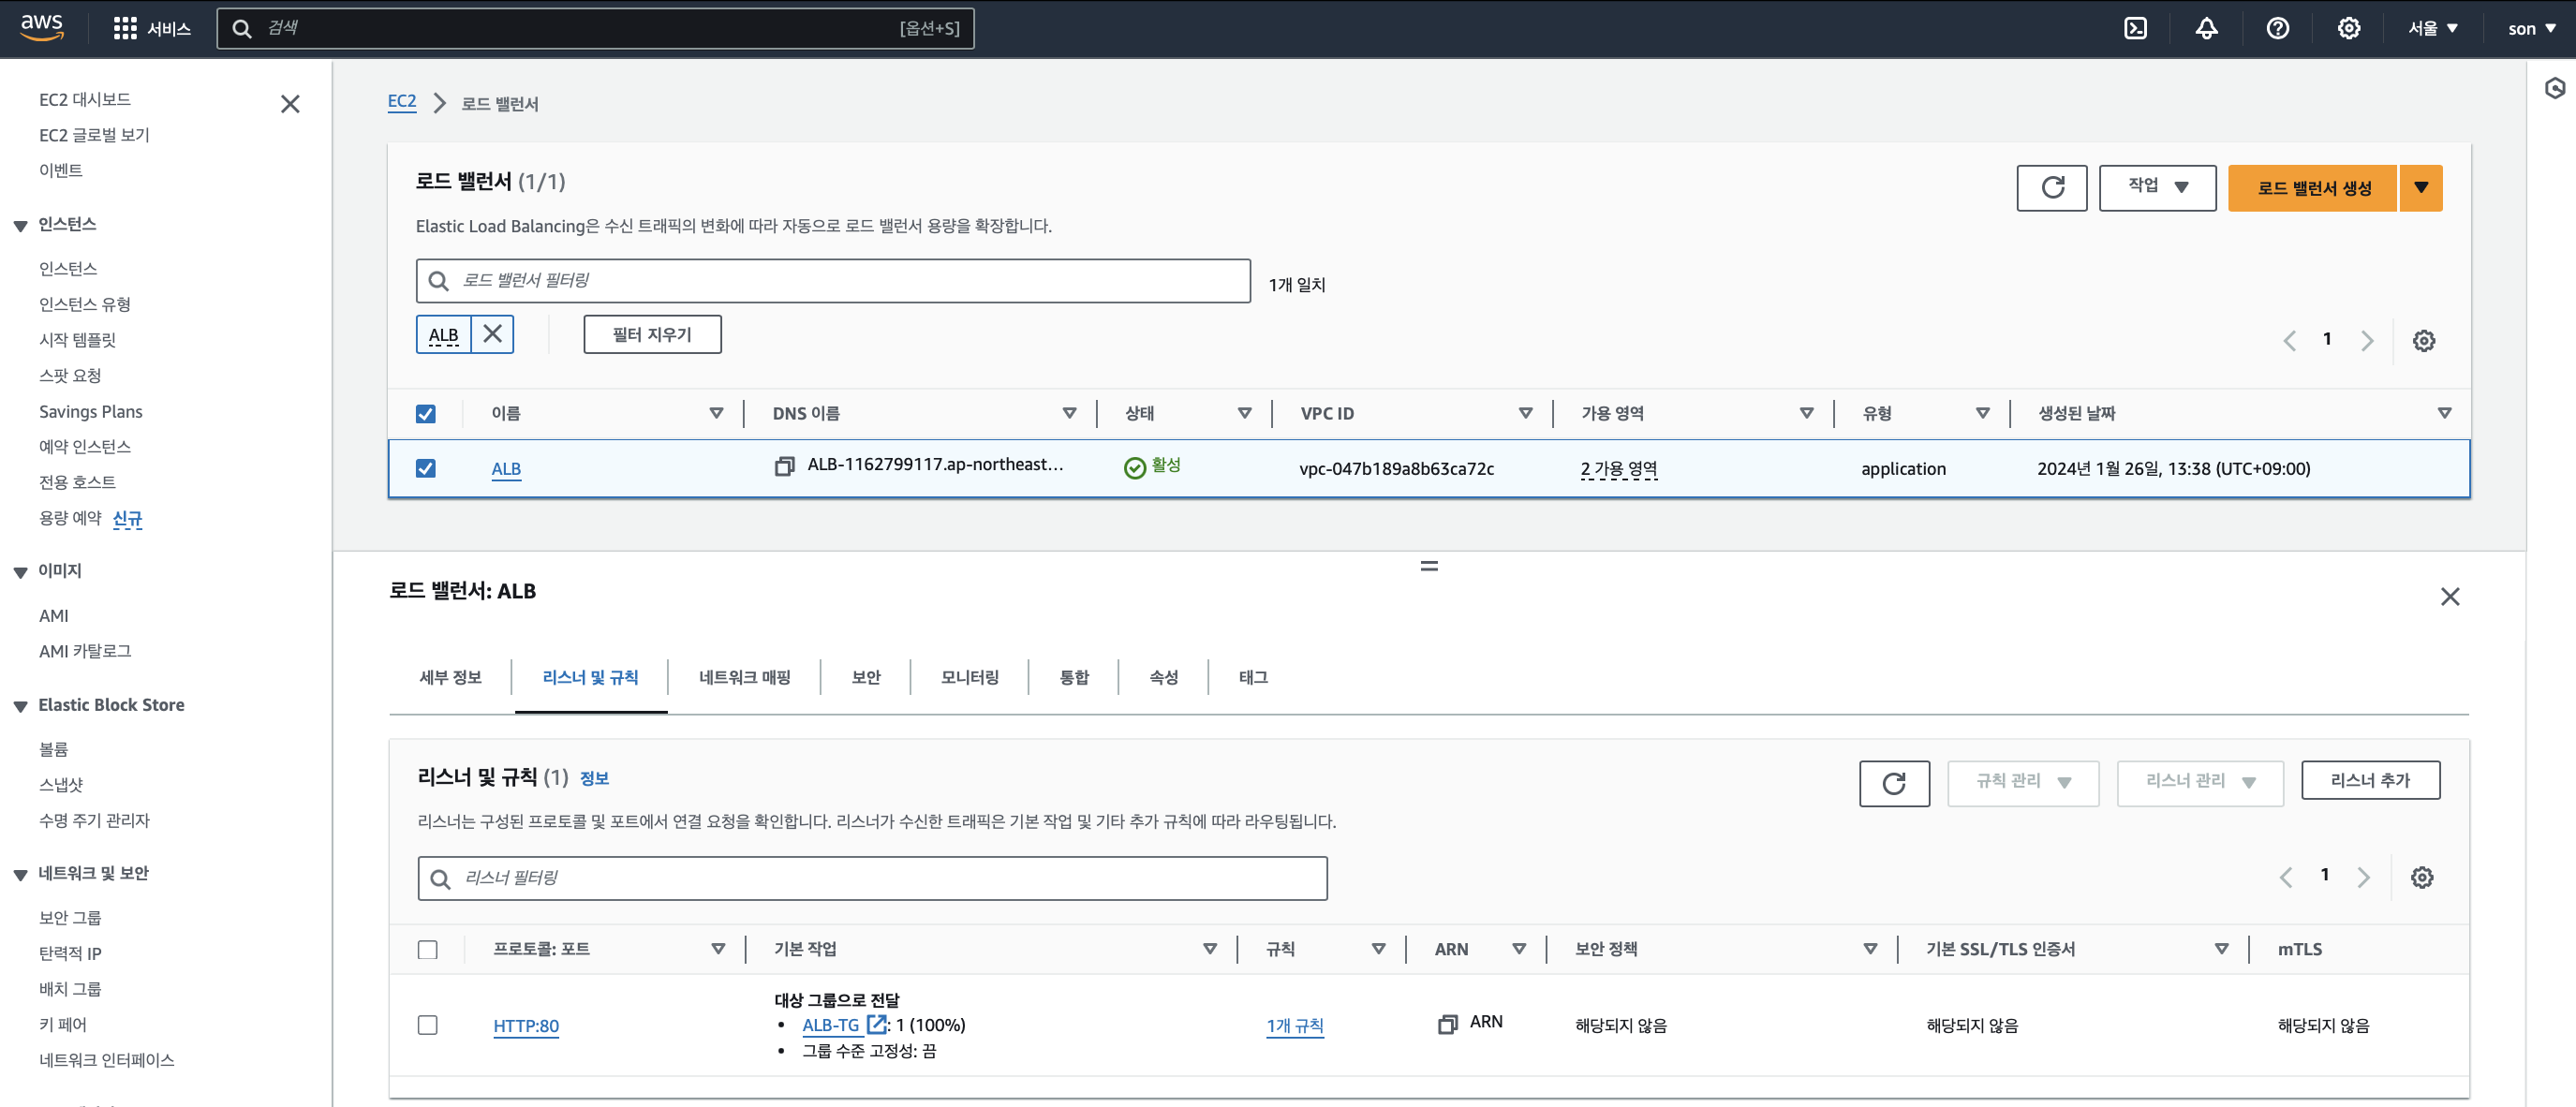Refresh the listeners and rules list
Screen dimensions: 2576x1107
click(x=1894, y=783)
